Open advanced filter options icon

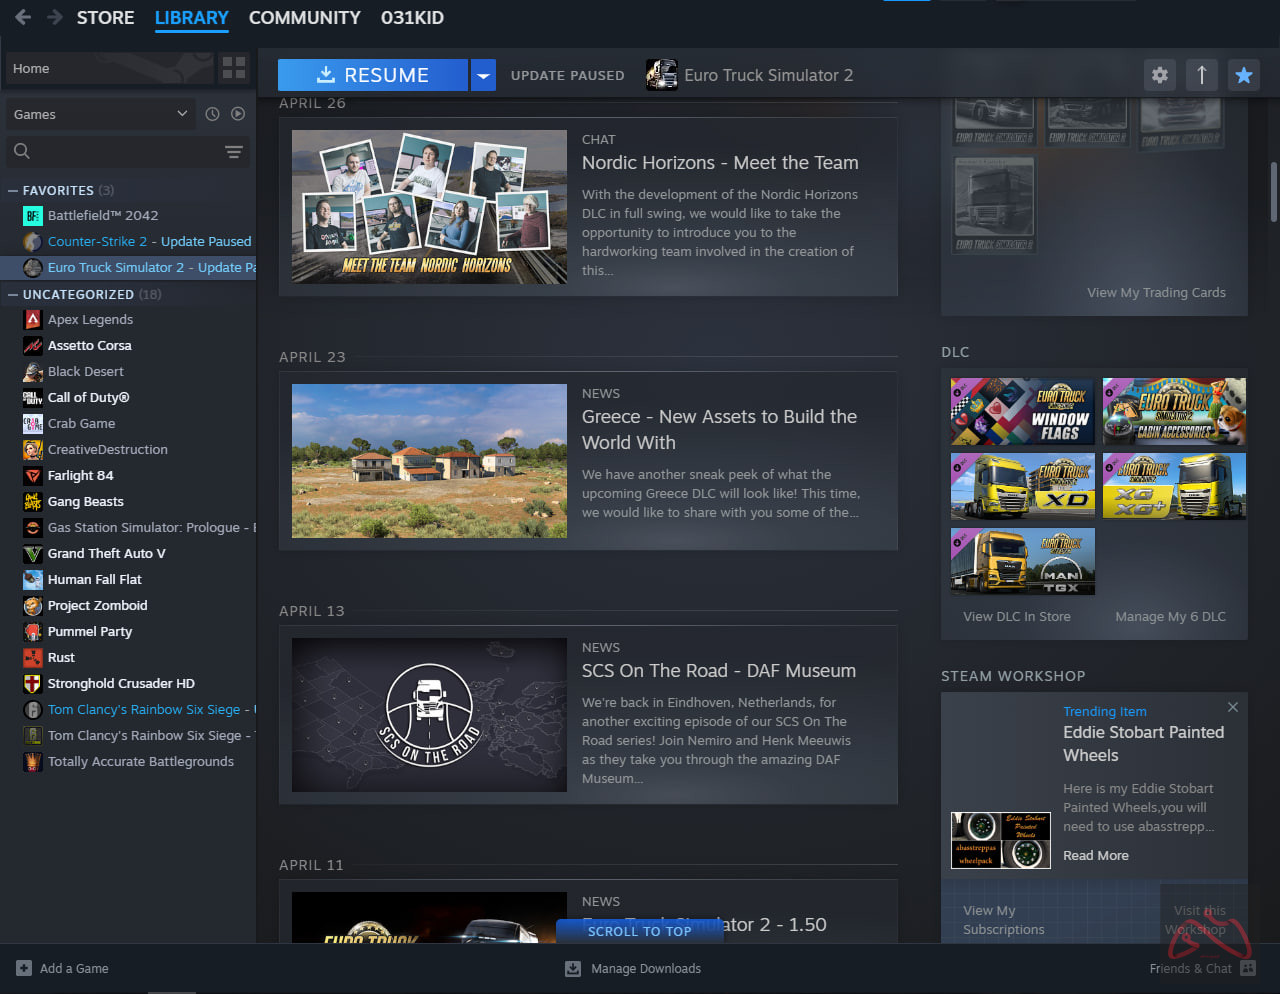point(233,152)
